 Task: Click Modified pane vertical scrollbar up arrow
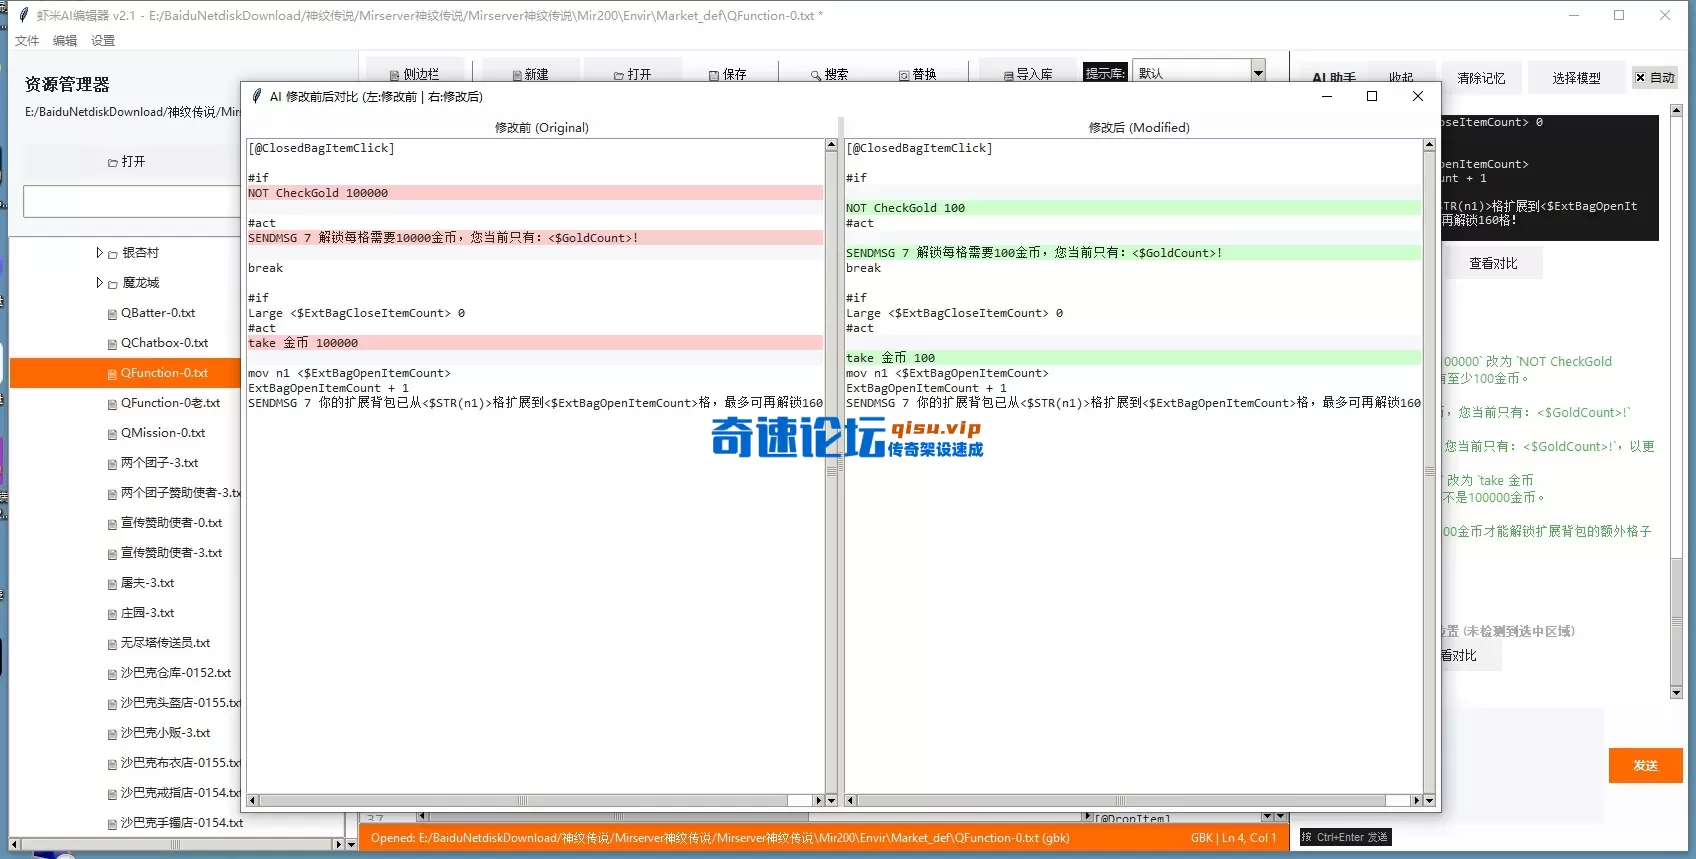point(1429,145)
